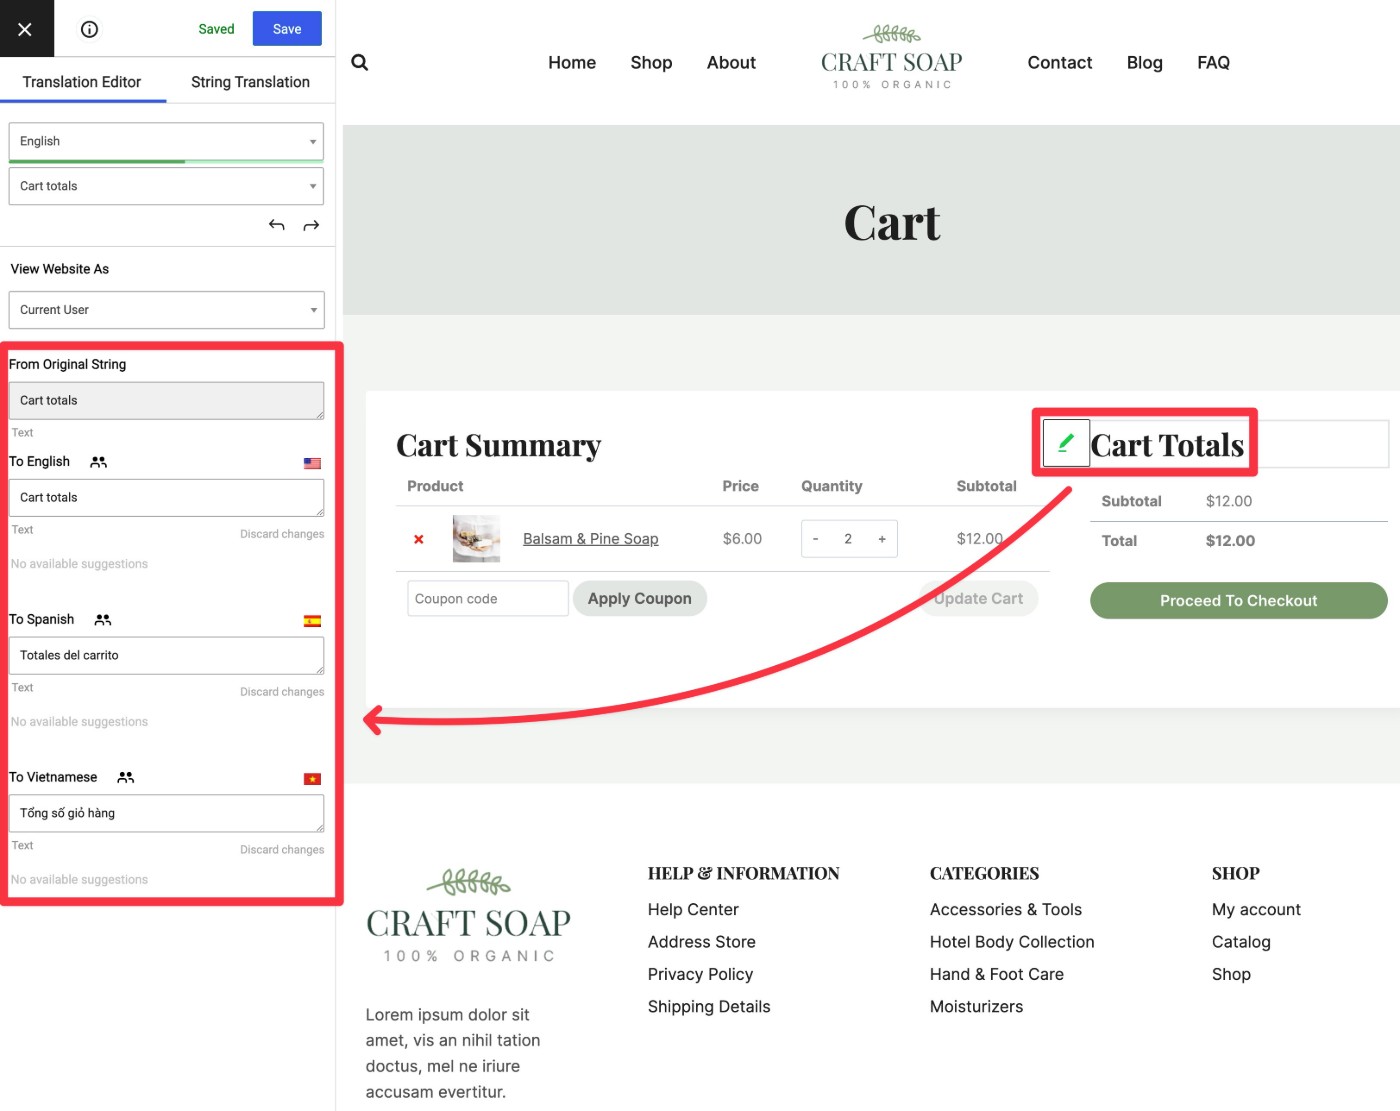Open Hand & Foot Care category link
Screen dimensions: 1400x1111
pyautogui.click(x=997, y=974)
